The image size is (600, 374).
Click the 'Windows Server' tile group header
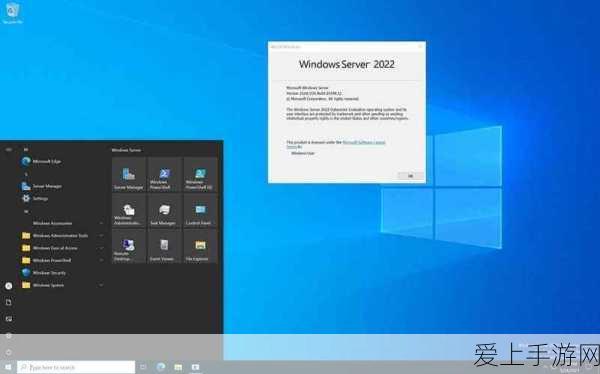tap(126, 150)
